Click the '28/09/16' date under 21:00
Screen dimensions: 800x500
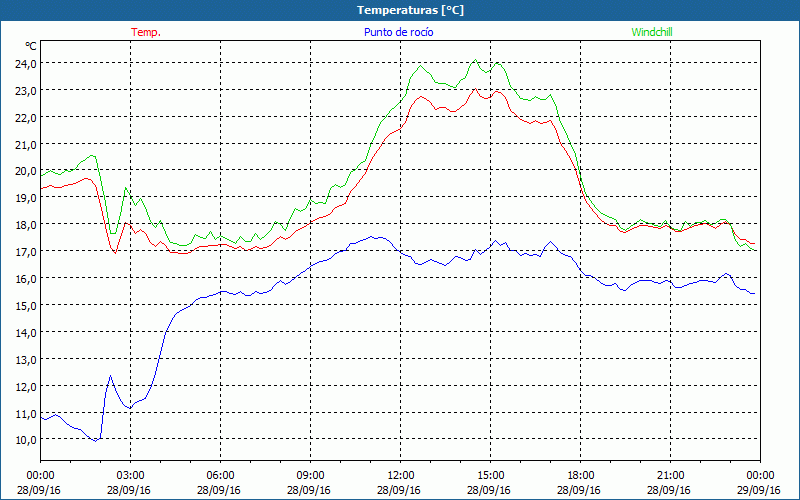[x=669, y=490]
